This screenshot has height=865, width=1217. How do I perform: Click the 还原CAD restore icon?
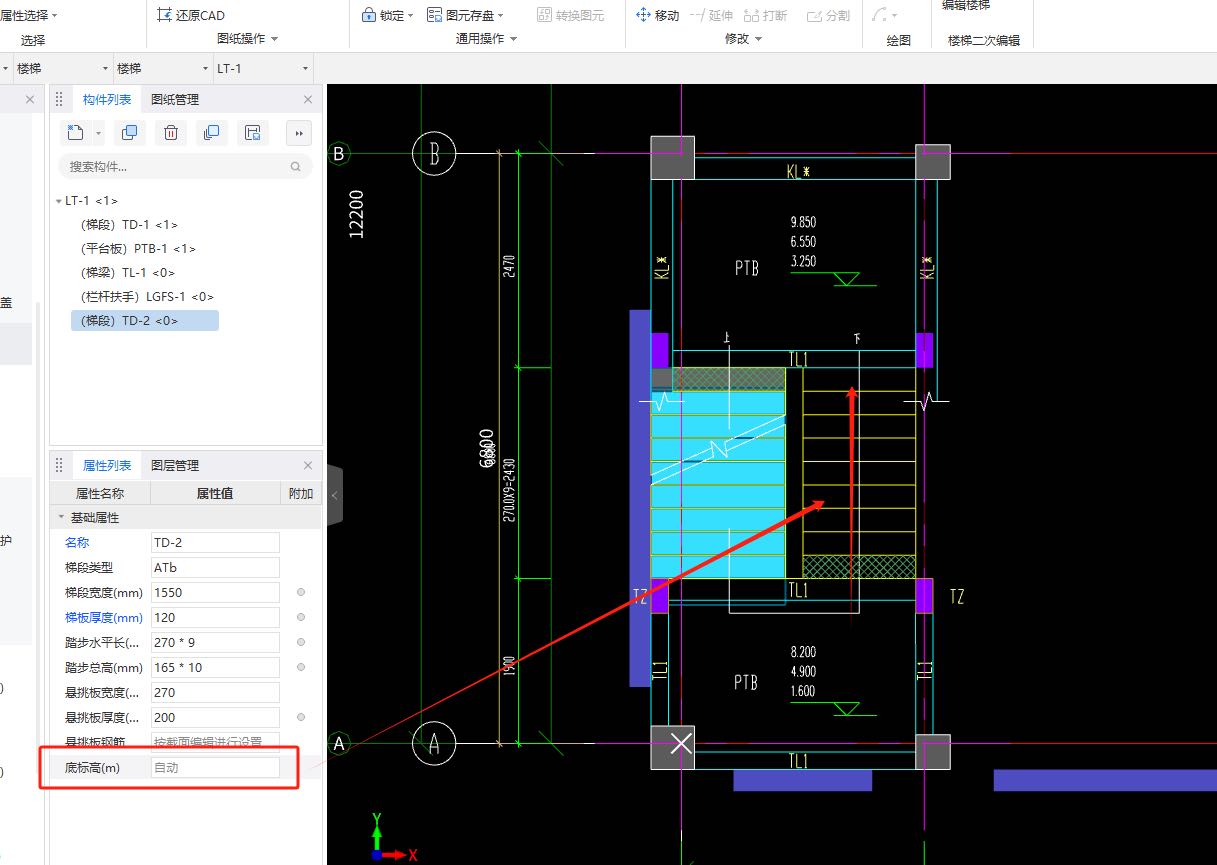click(x=165, y=16)
